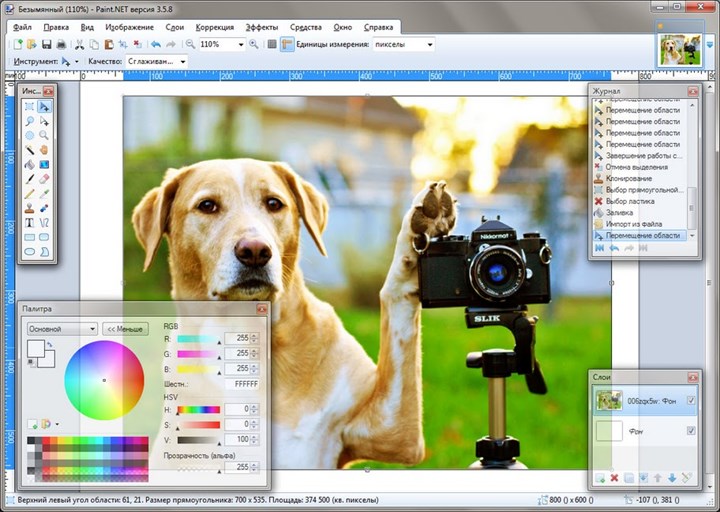Open the zoom level 110% dropdown
This screenshot has width=720, height=512.
pyautogui.click(x=240, y=44)
